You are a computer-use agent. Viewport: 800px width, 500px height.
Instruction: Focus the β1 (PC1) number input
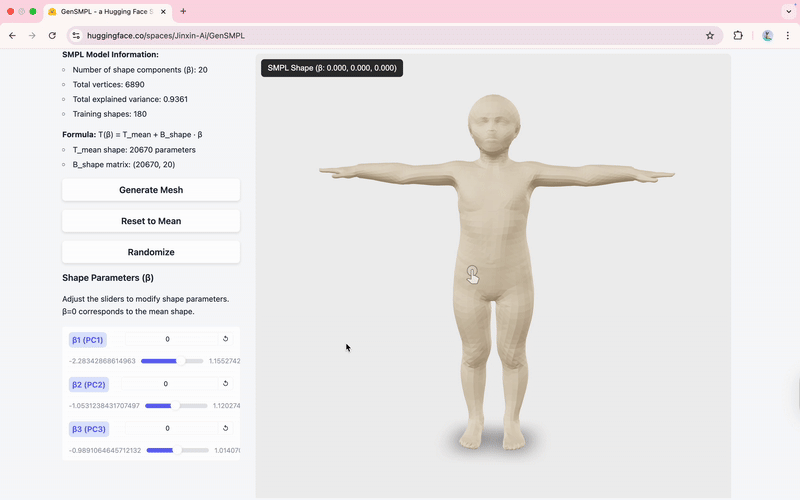point(171,339)
